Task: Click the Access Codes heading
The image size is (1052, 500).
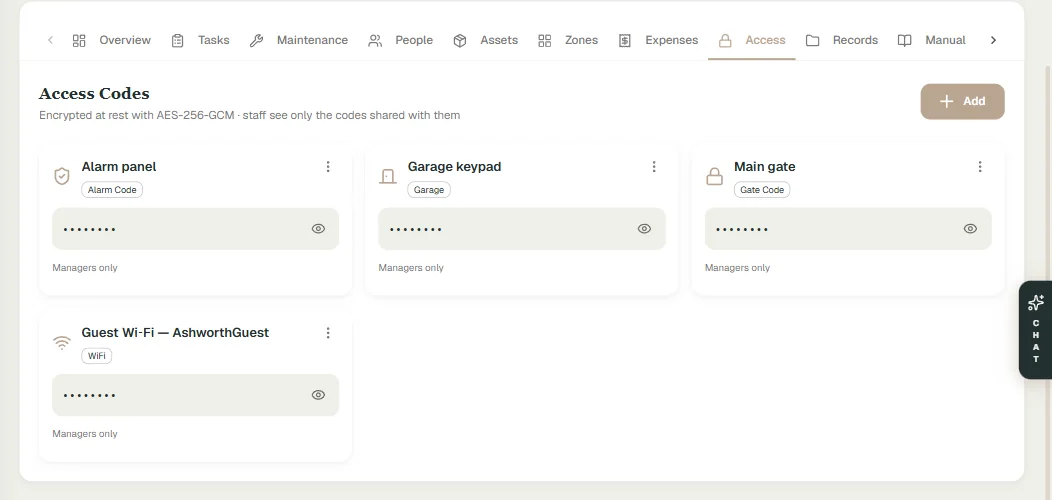Action: tap(94, 93)
